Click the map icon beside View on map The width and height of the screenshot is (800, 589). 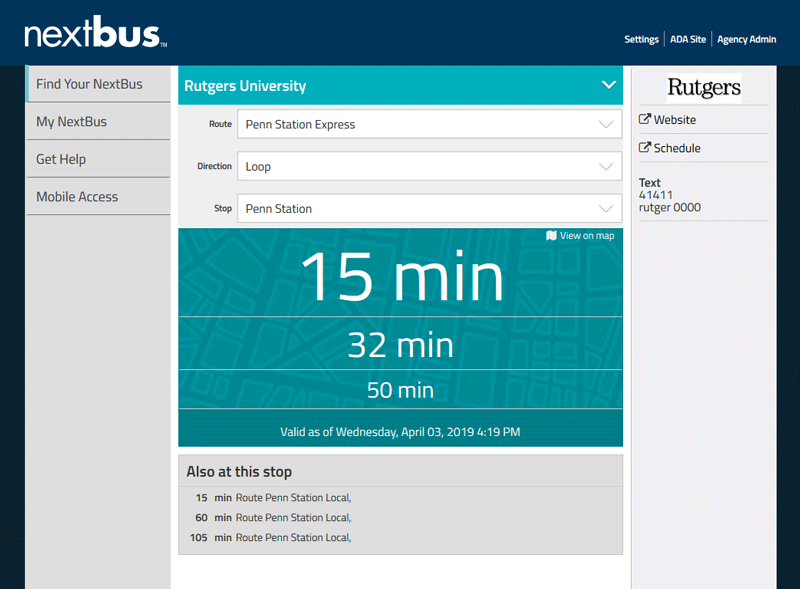551,235
